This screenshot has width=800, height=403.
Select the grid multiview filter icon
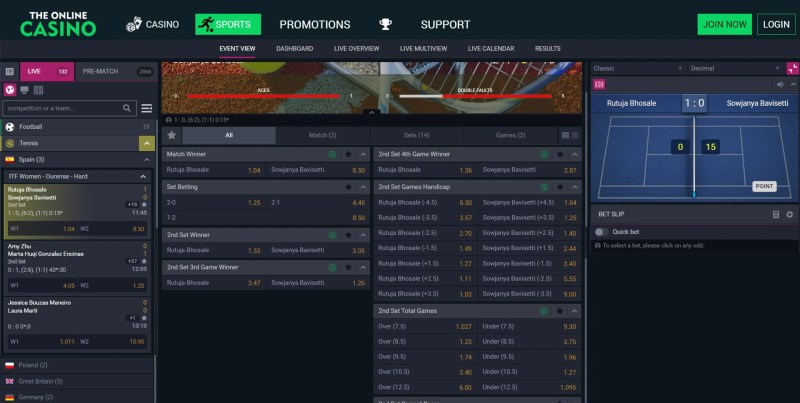click(x=38, y=90)
